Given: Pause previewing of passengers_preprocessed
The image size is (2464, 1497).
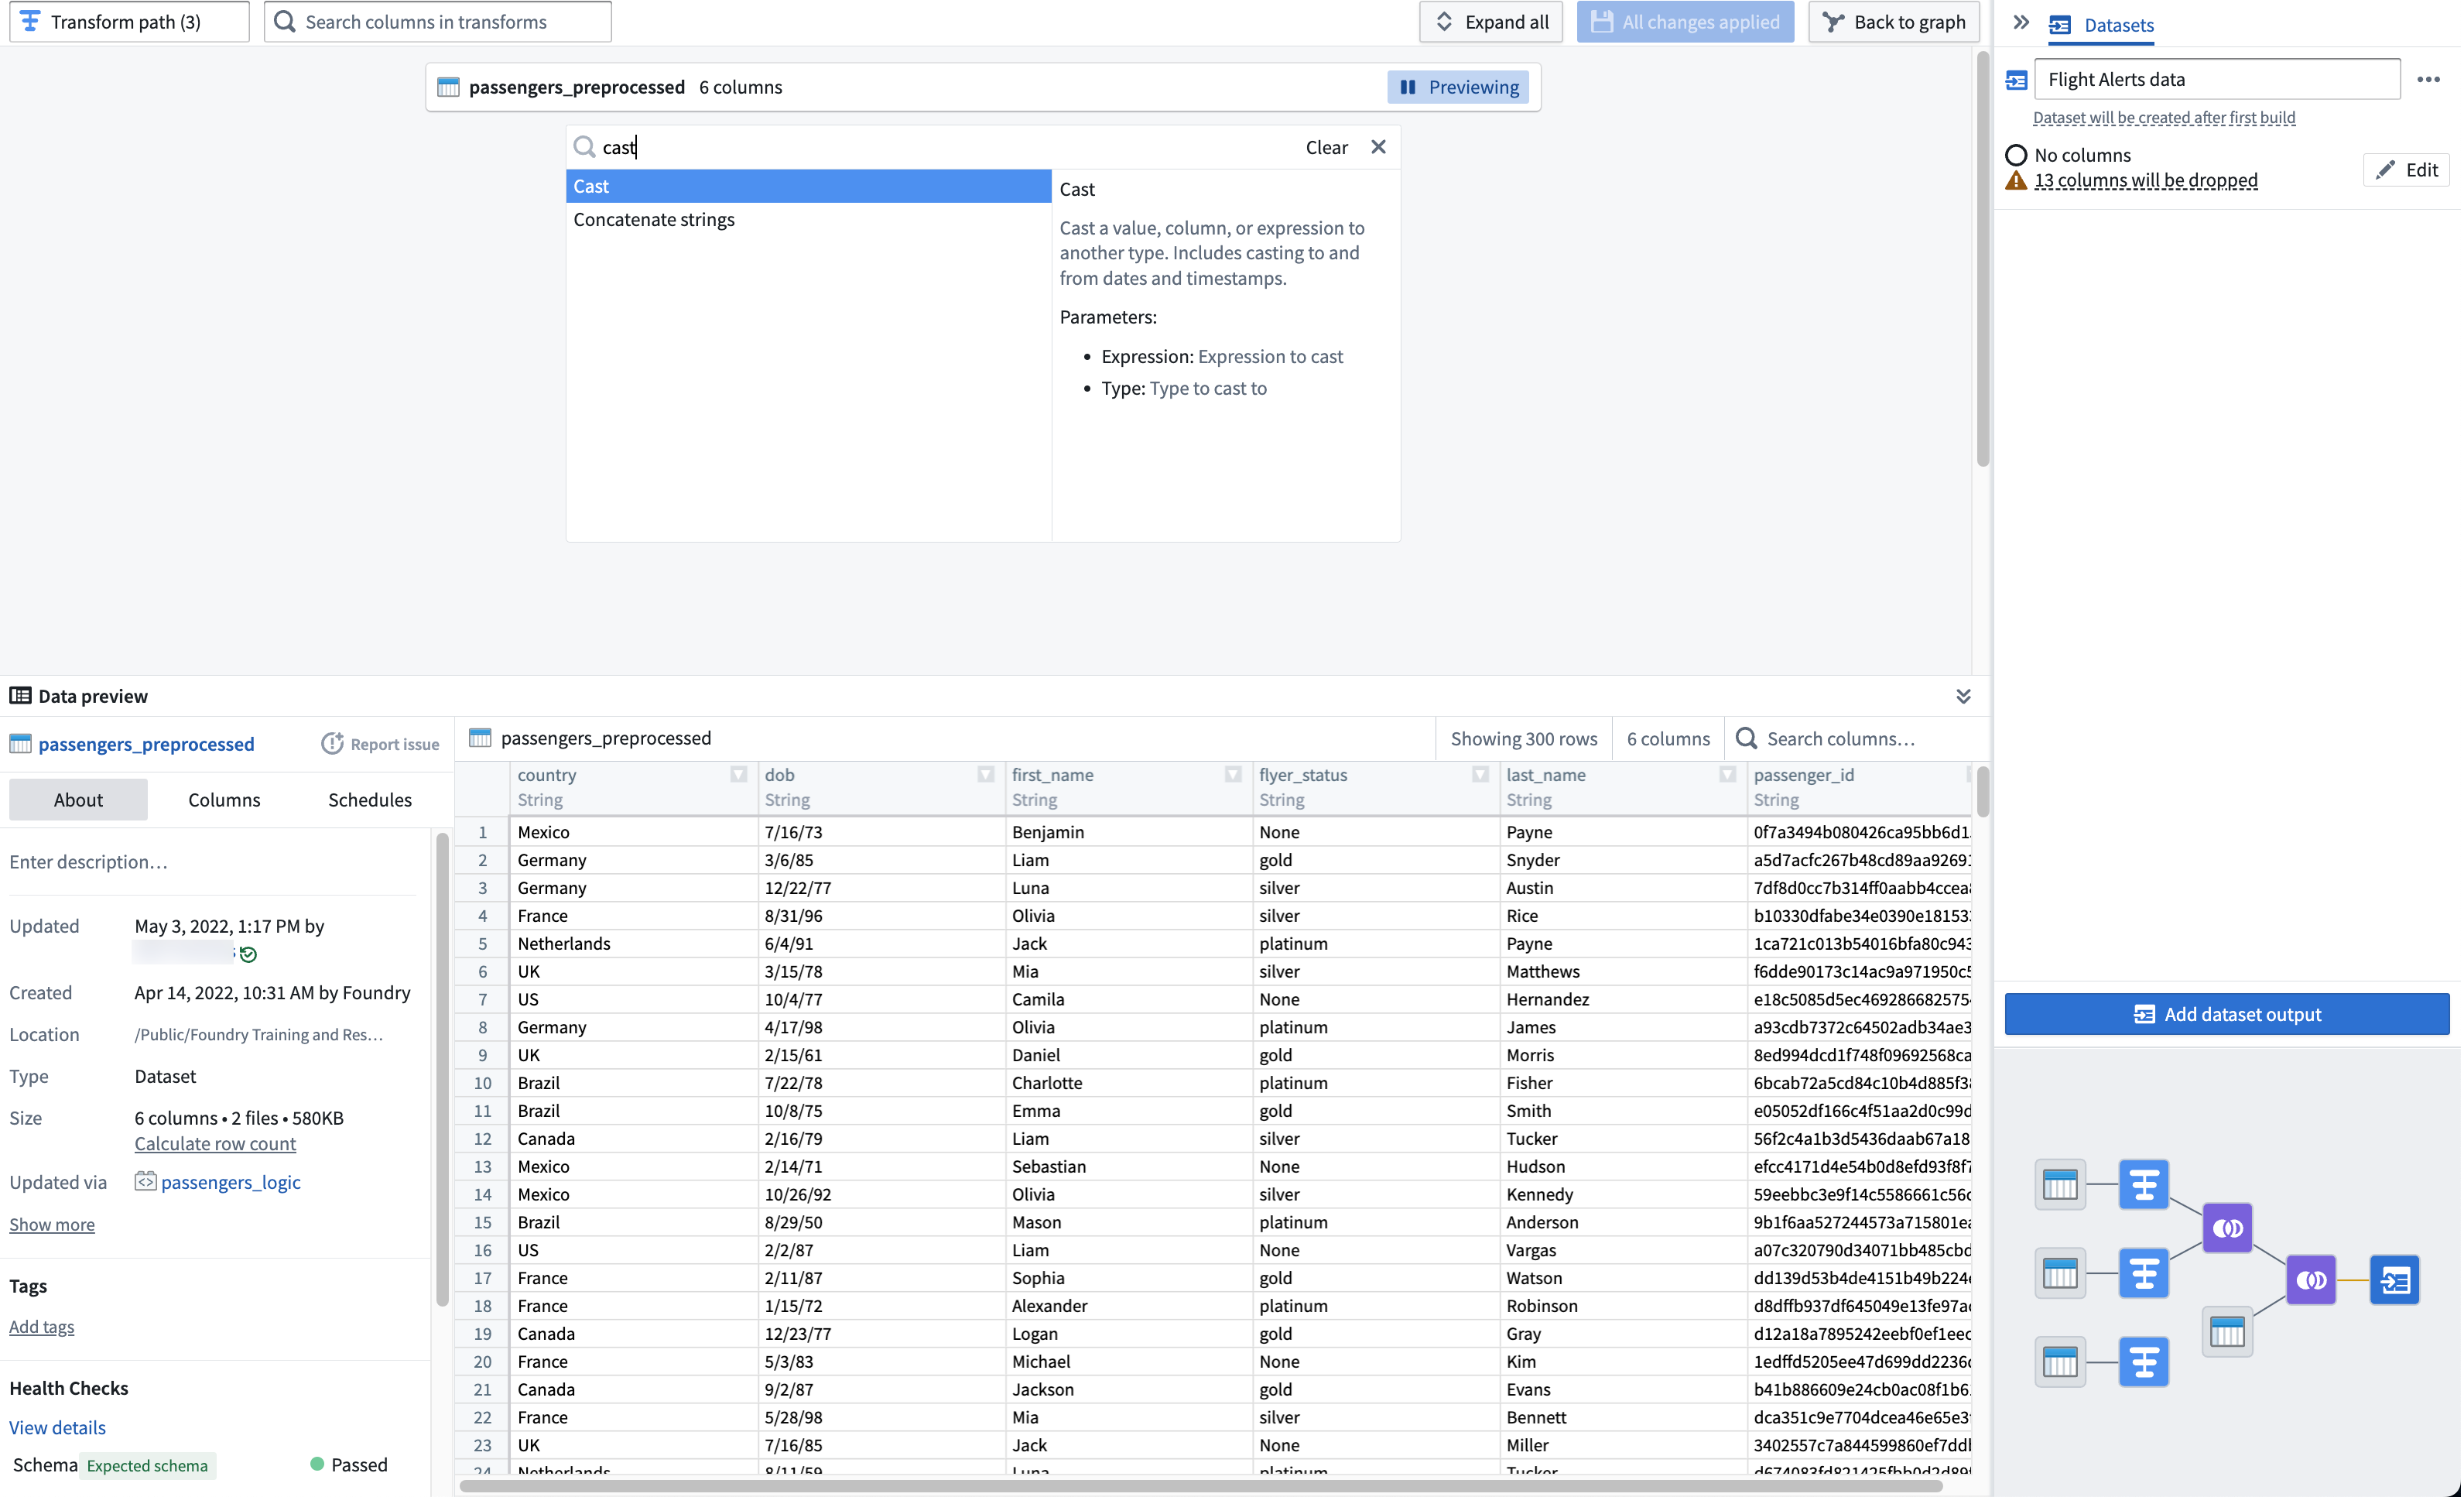Looking at the screenshot, I should pyautogui.click(x=1457, y=87).
